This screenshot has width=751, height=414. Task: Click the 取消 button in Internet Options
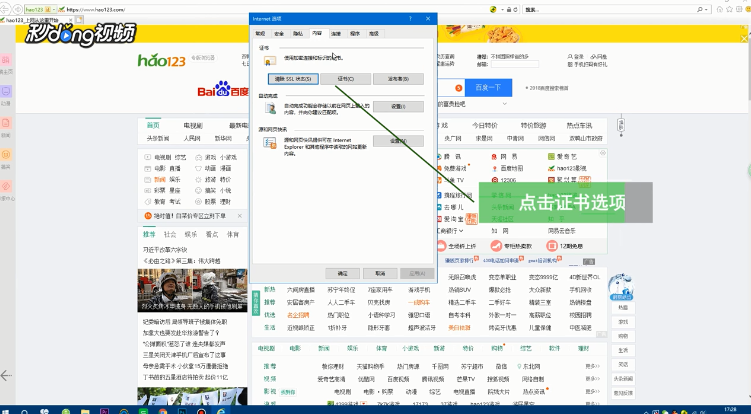pyautogui.click(x=380, y=273)
